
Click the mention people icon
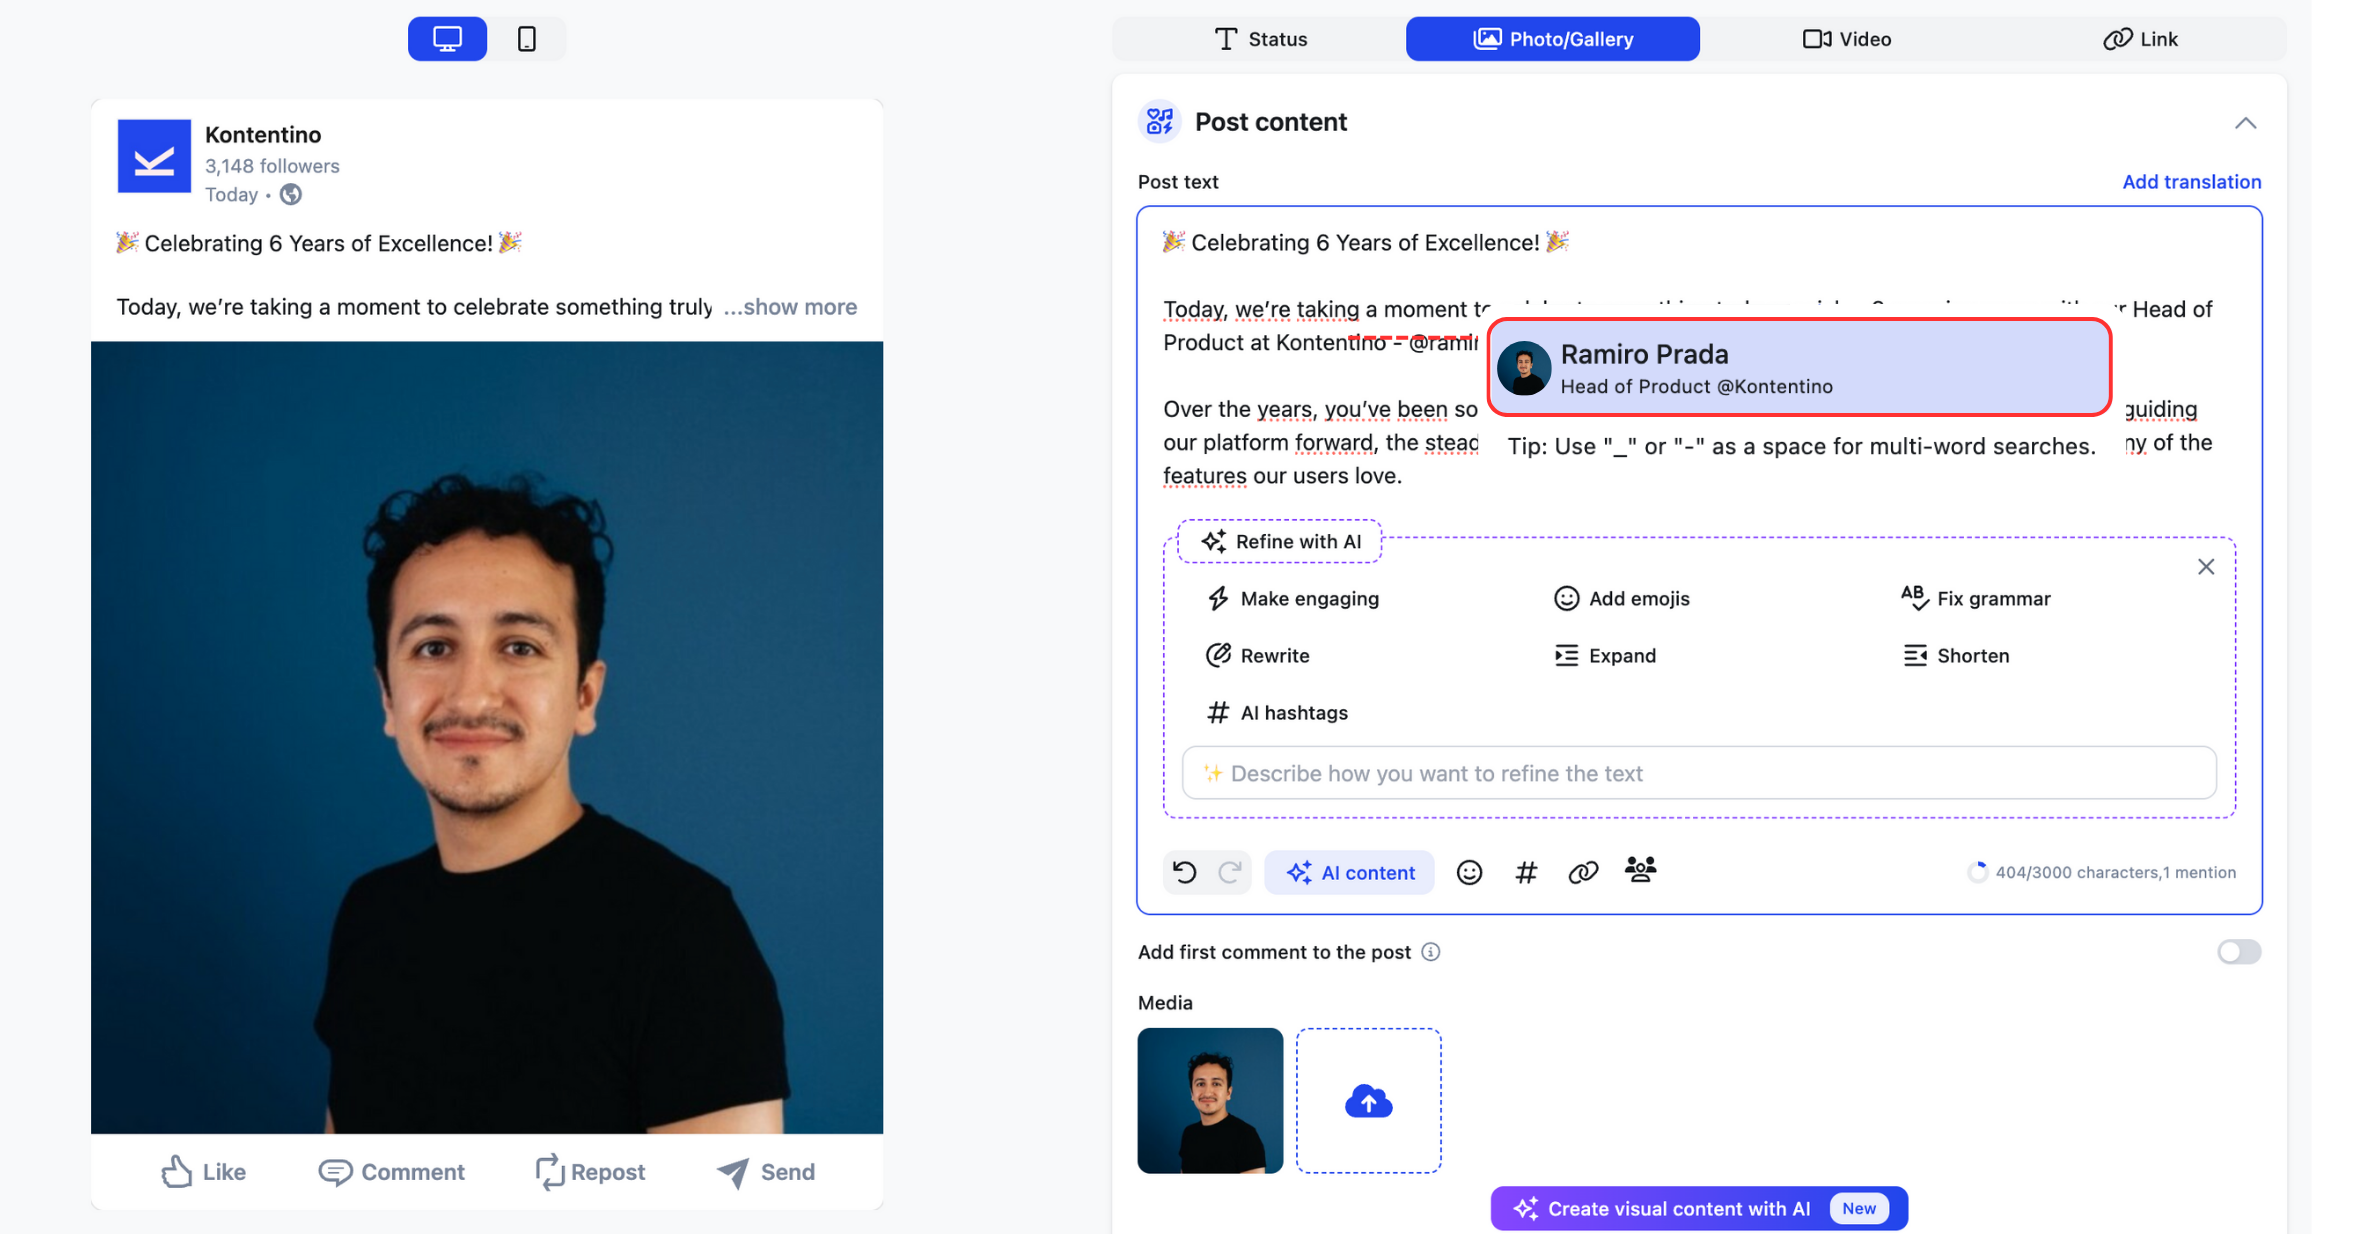[x=1640, y=870]
